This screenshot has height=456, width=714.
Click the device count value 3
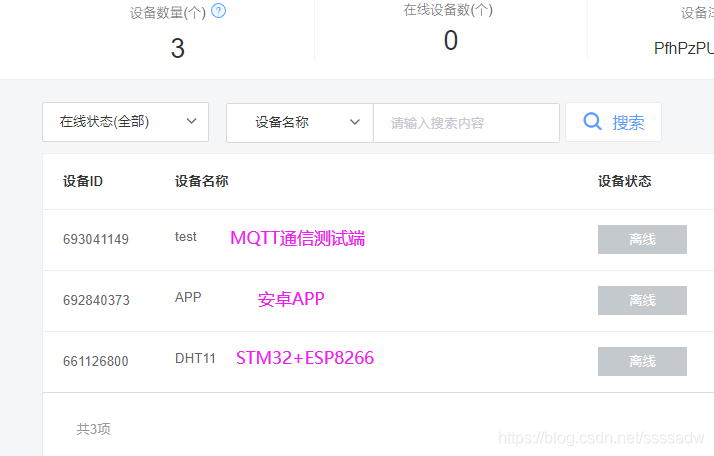pos(178,48)
